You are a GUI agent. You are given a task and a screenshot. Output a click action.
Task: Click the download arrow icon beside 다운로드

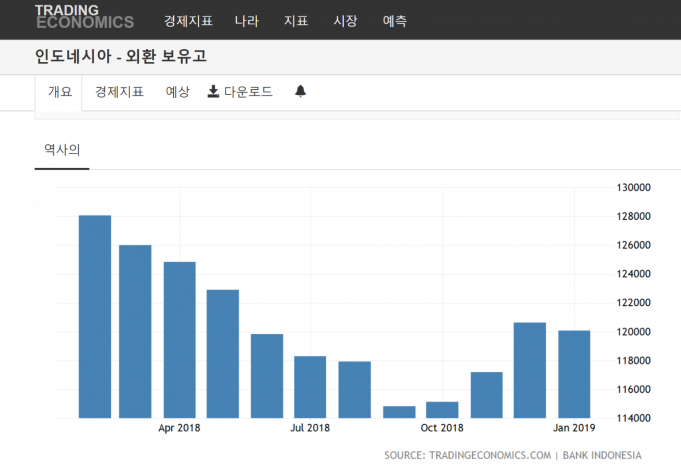tap(213, 92)
